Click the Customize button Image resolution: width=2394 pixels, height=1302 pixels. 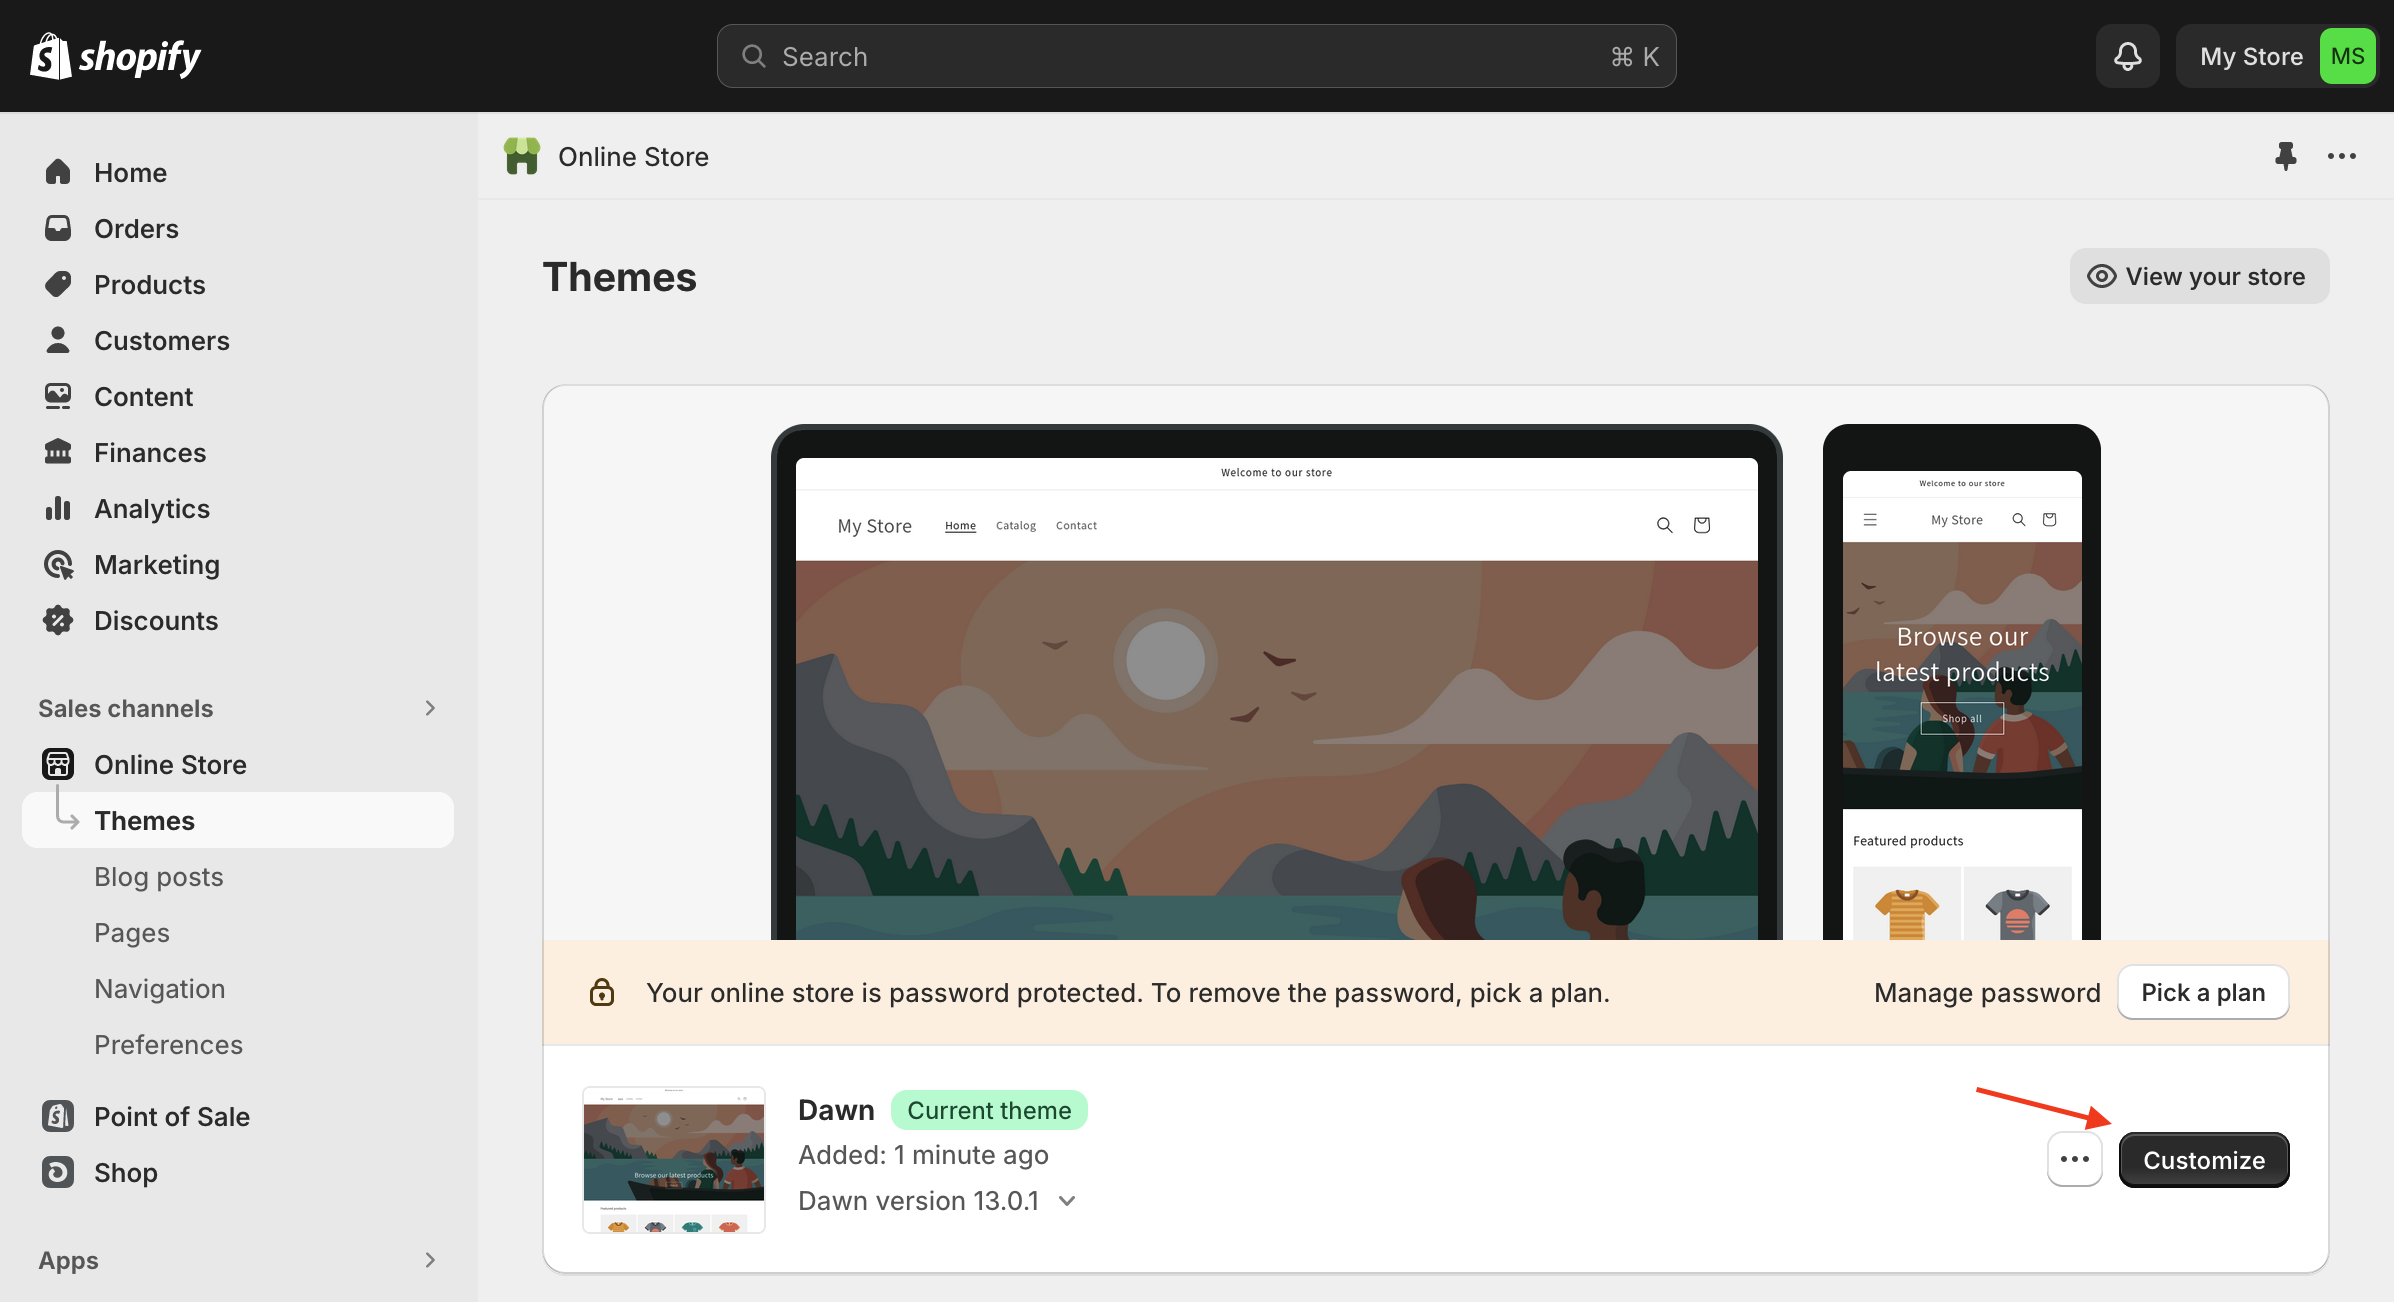(x=2203, y=1159)
